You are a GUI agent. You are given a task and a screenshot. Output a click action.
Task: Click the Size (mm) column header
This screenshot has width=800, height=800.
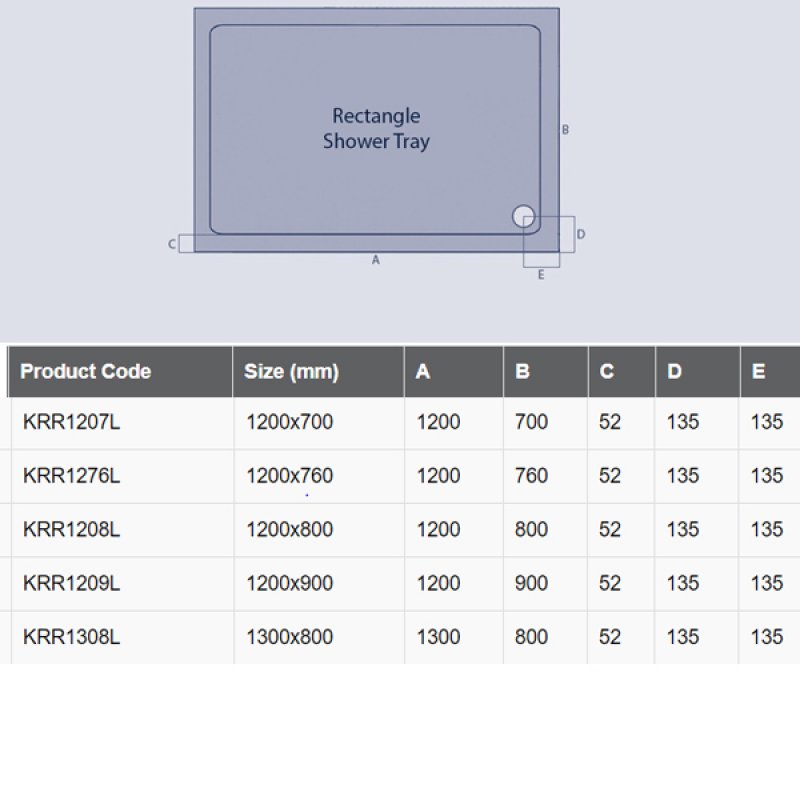291,372
